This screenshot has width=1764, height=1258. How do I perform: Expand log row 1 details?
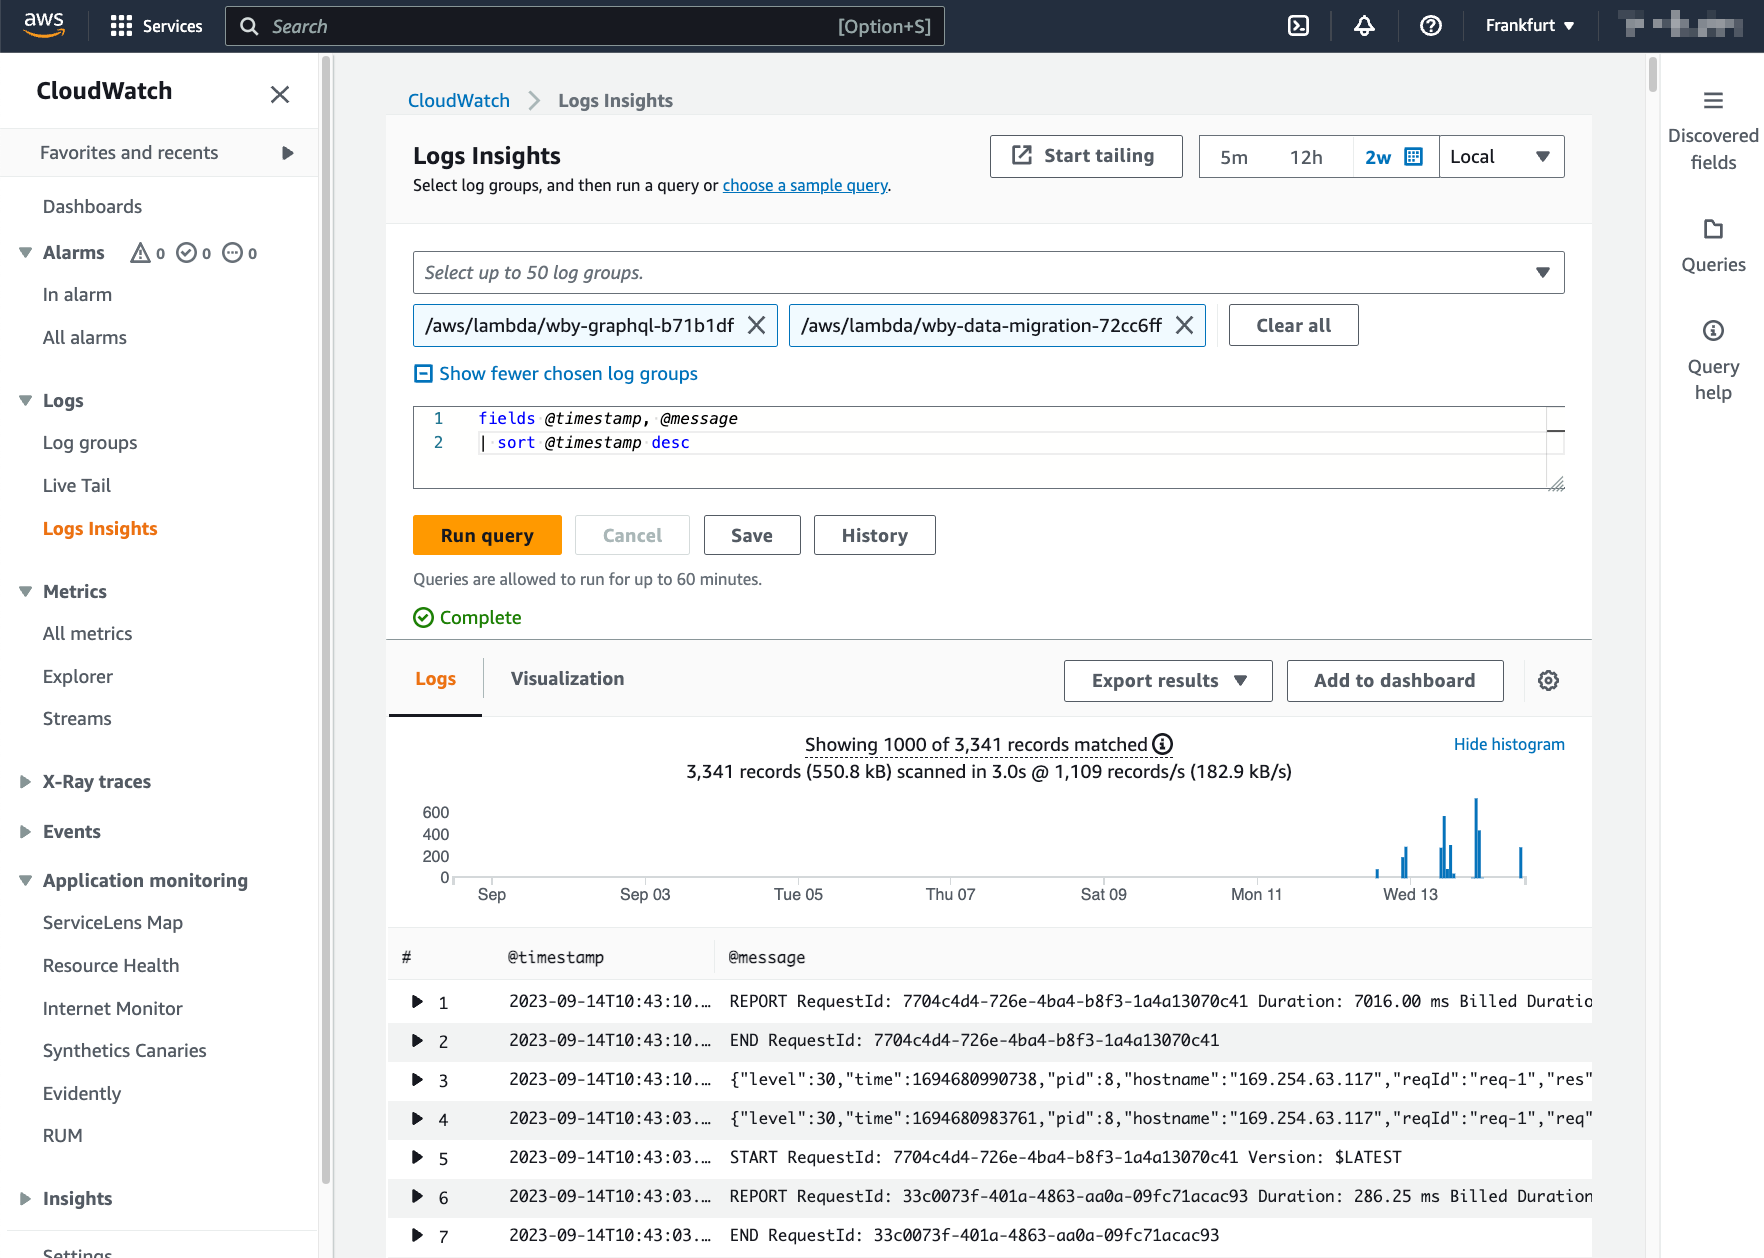pos(417,1002)
